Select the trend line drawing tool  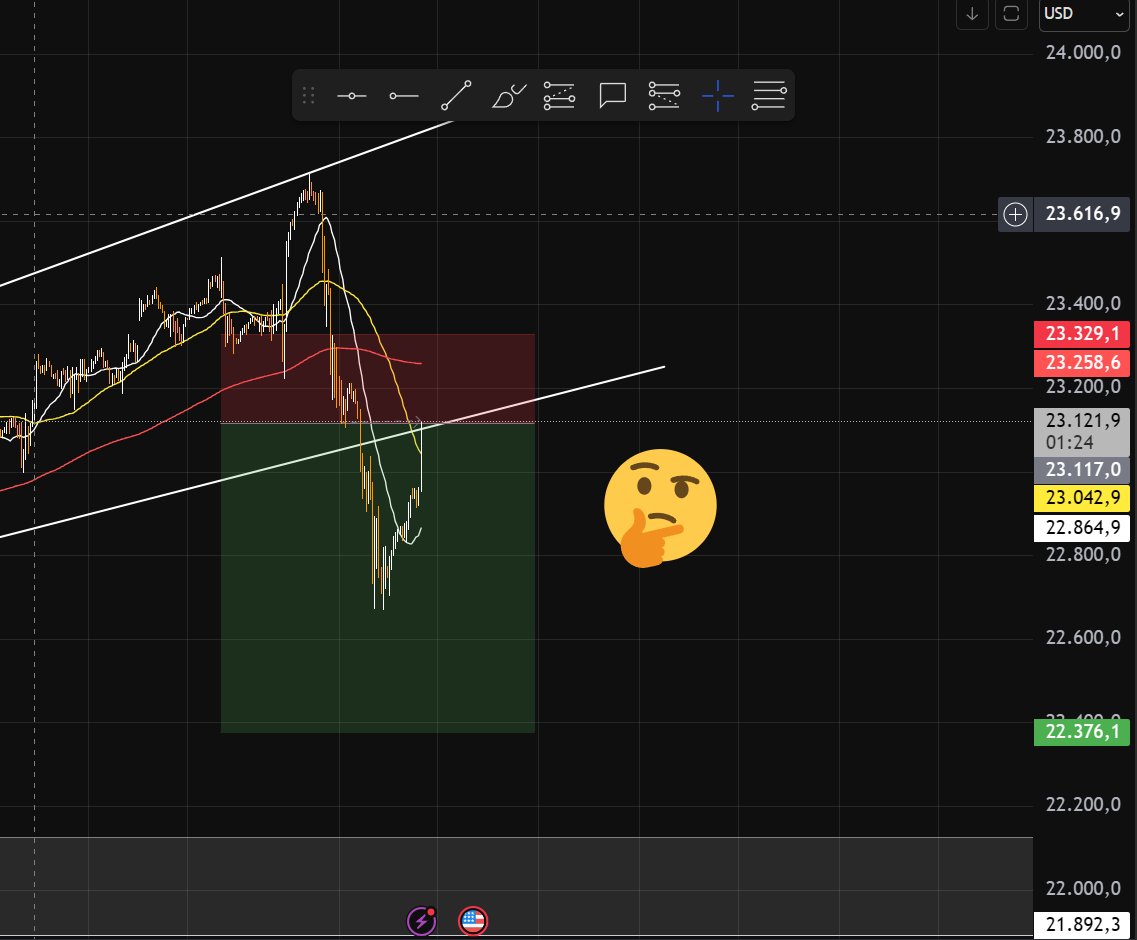(x=455, y=95)
